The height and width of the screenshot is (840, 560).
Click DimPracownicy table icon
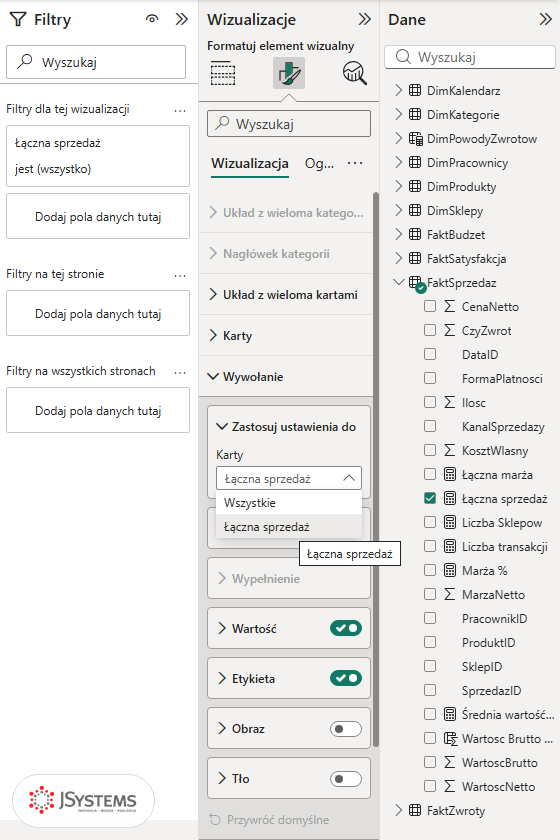[415, 162]
